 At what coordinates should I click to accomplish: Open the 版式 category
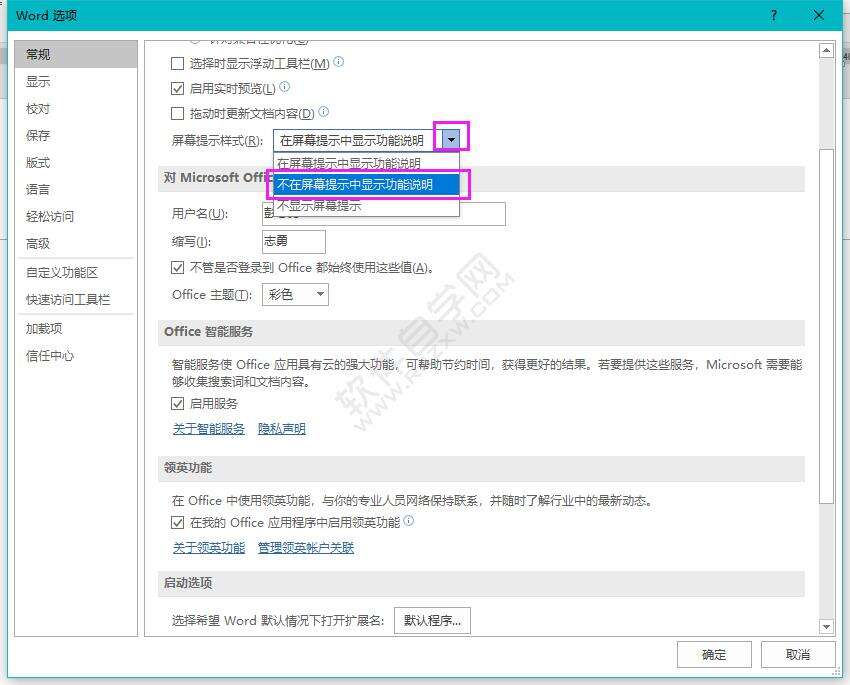(76, 163)
